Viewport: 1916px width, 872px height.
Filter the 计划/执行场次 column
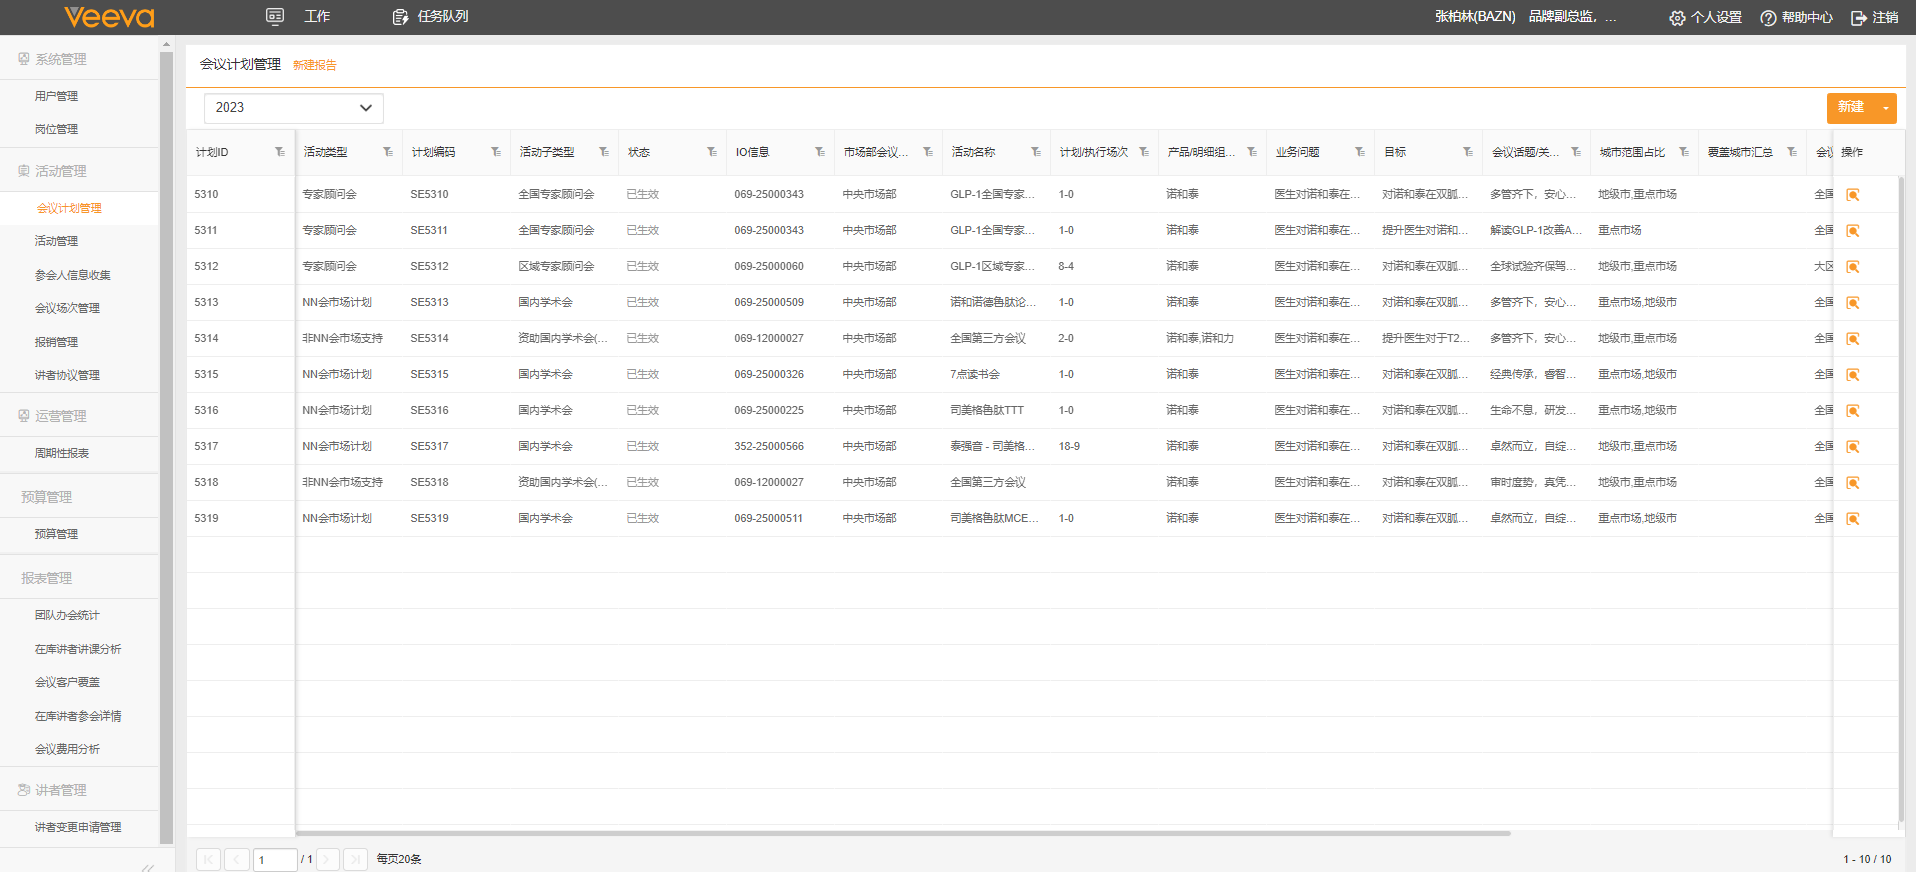pyautogui.click(x=1144, y=152)
